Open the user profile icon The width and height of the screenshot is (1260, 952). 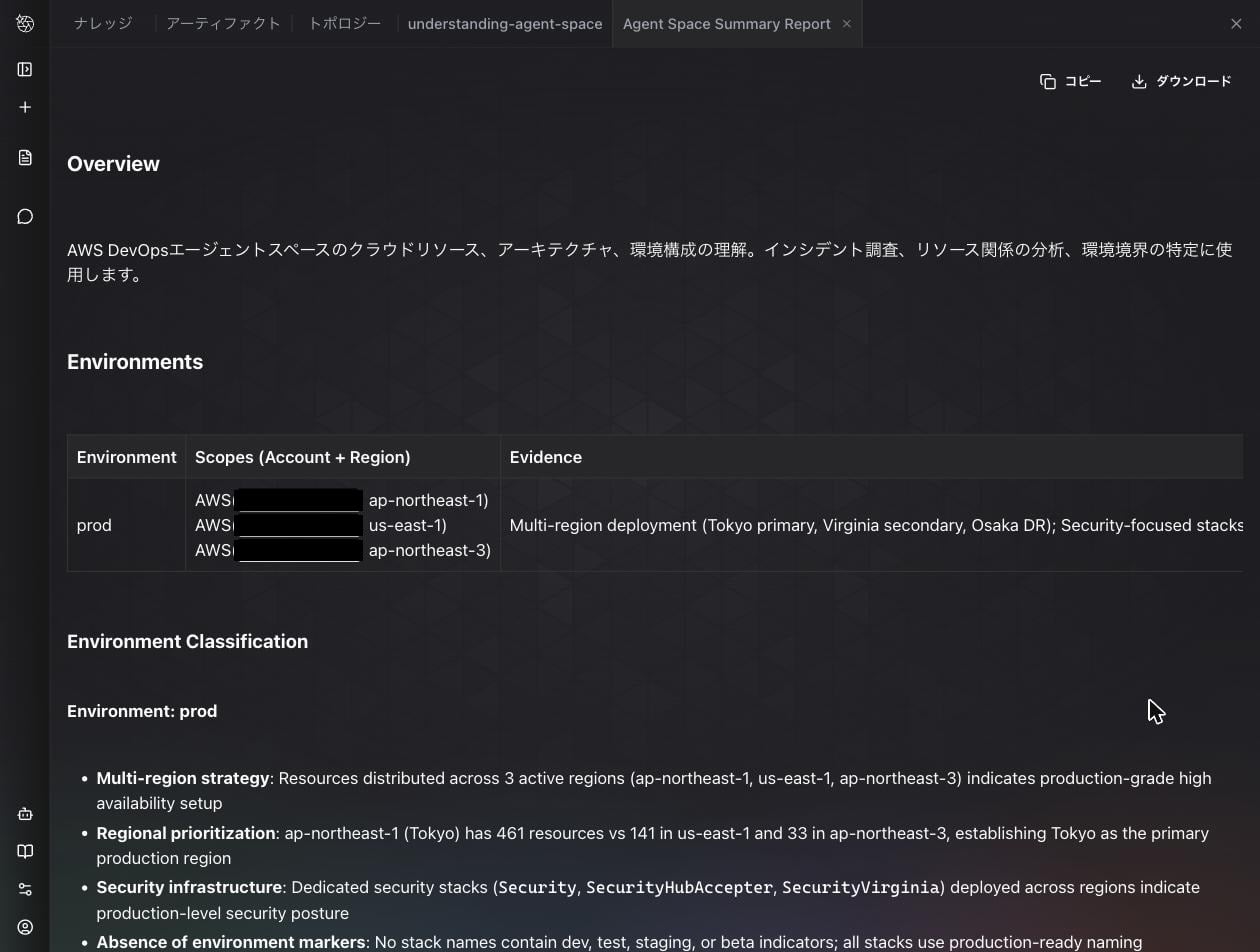(x=25, y=927)
